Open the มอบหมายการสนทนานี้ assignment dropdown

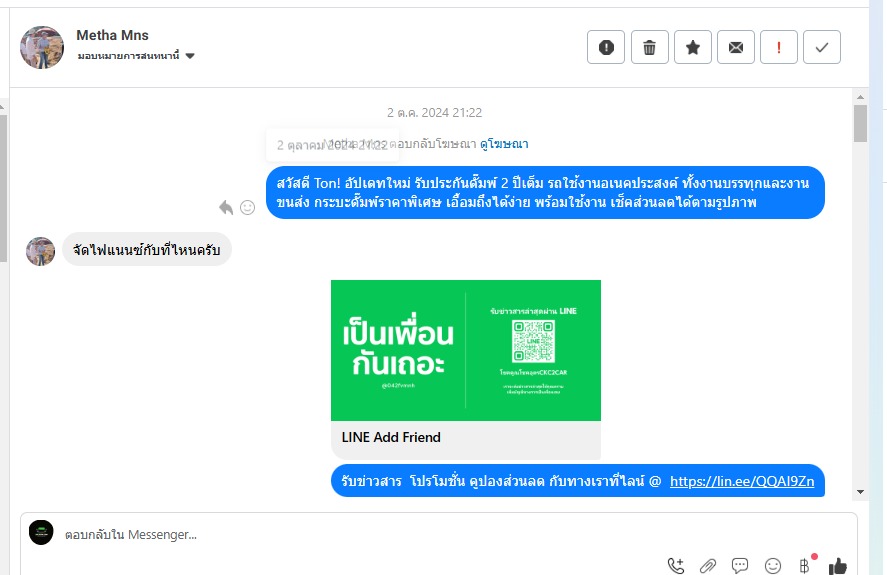point(136,55)
